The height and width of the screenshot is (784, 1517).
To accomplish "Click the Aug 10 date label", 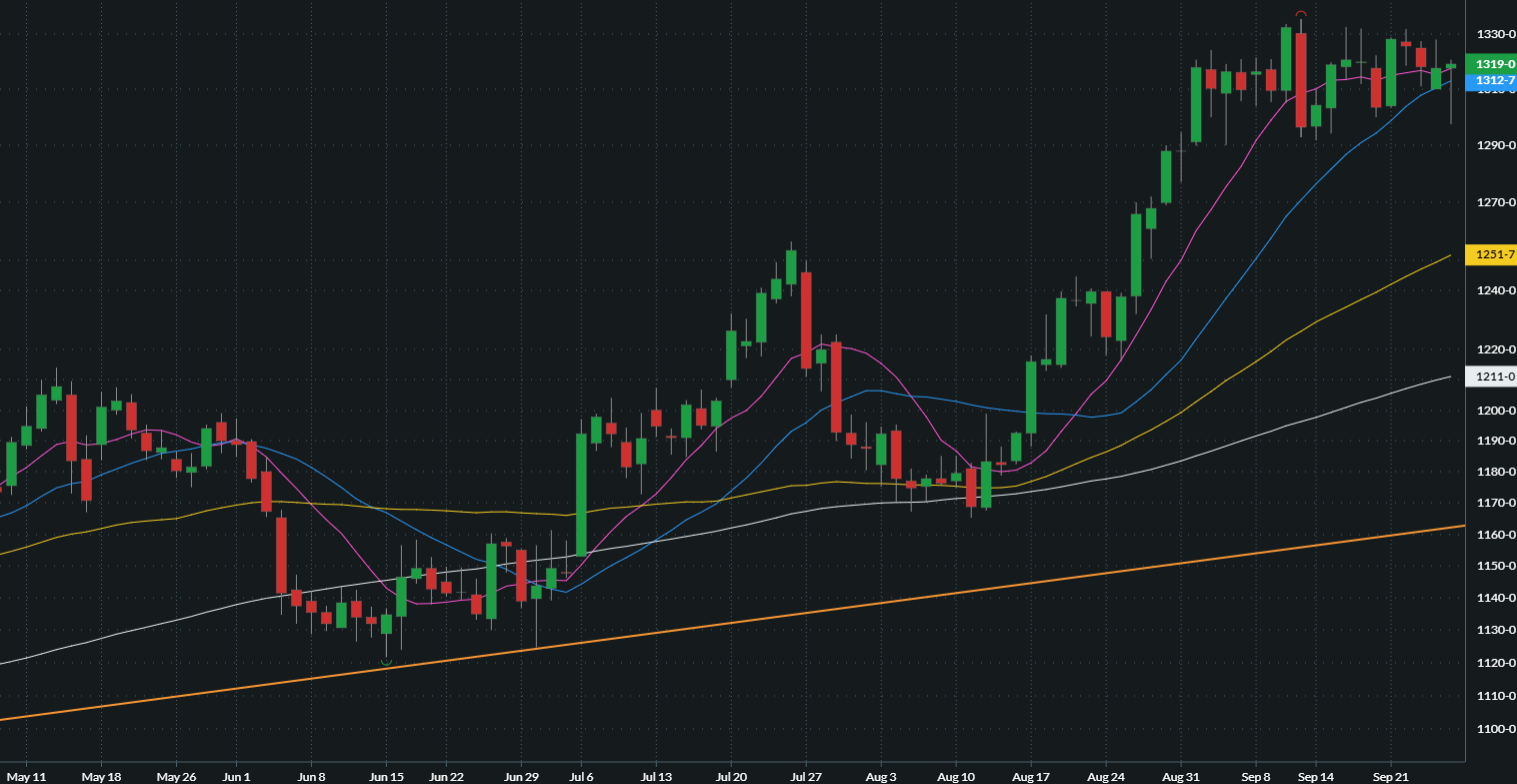I will coord(956,776).
